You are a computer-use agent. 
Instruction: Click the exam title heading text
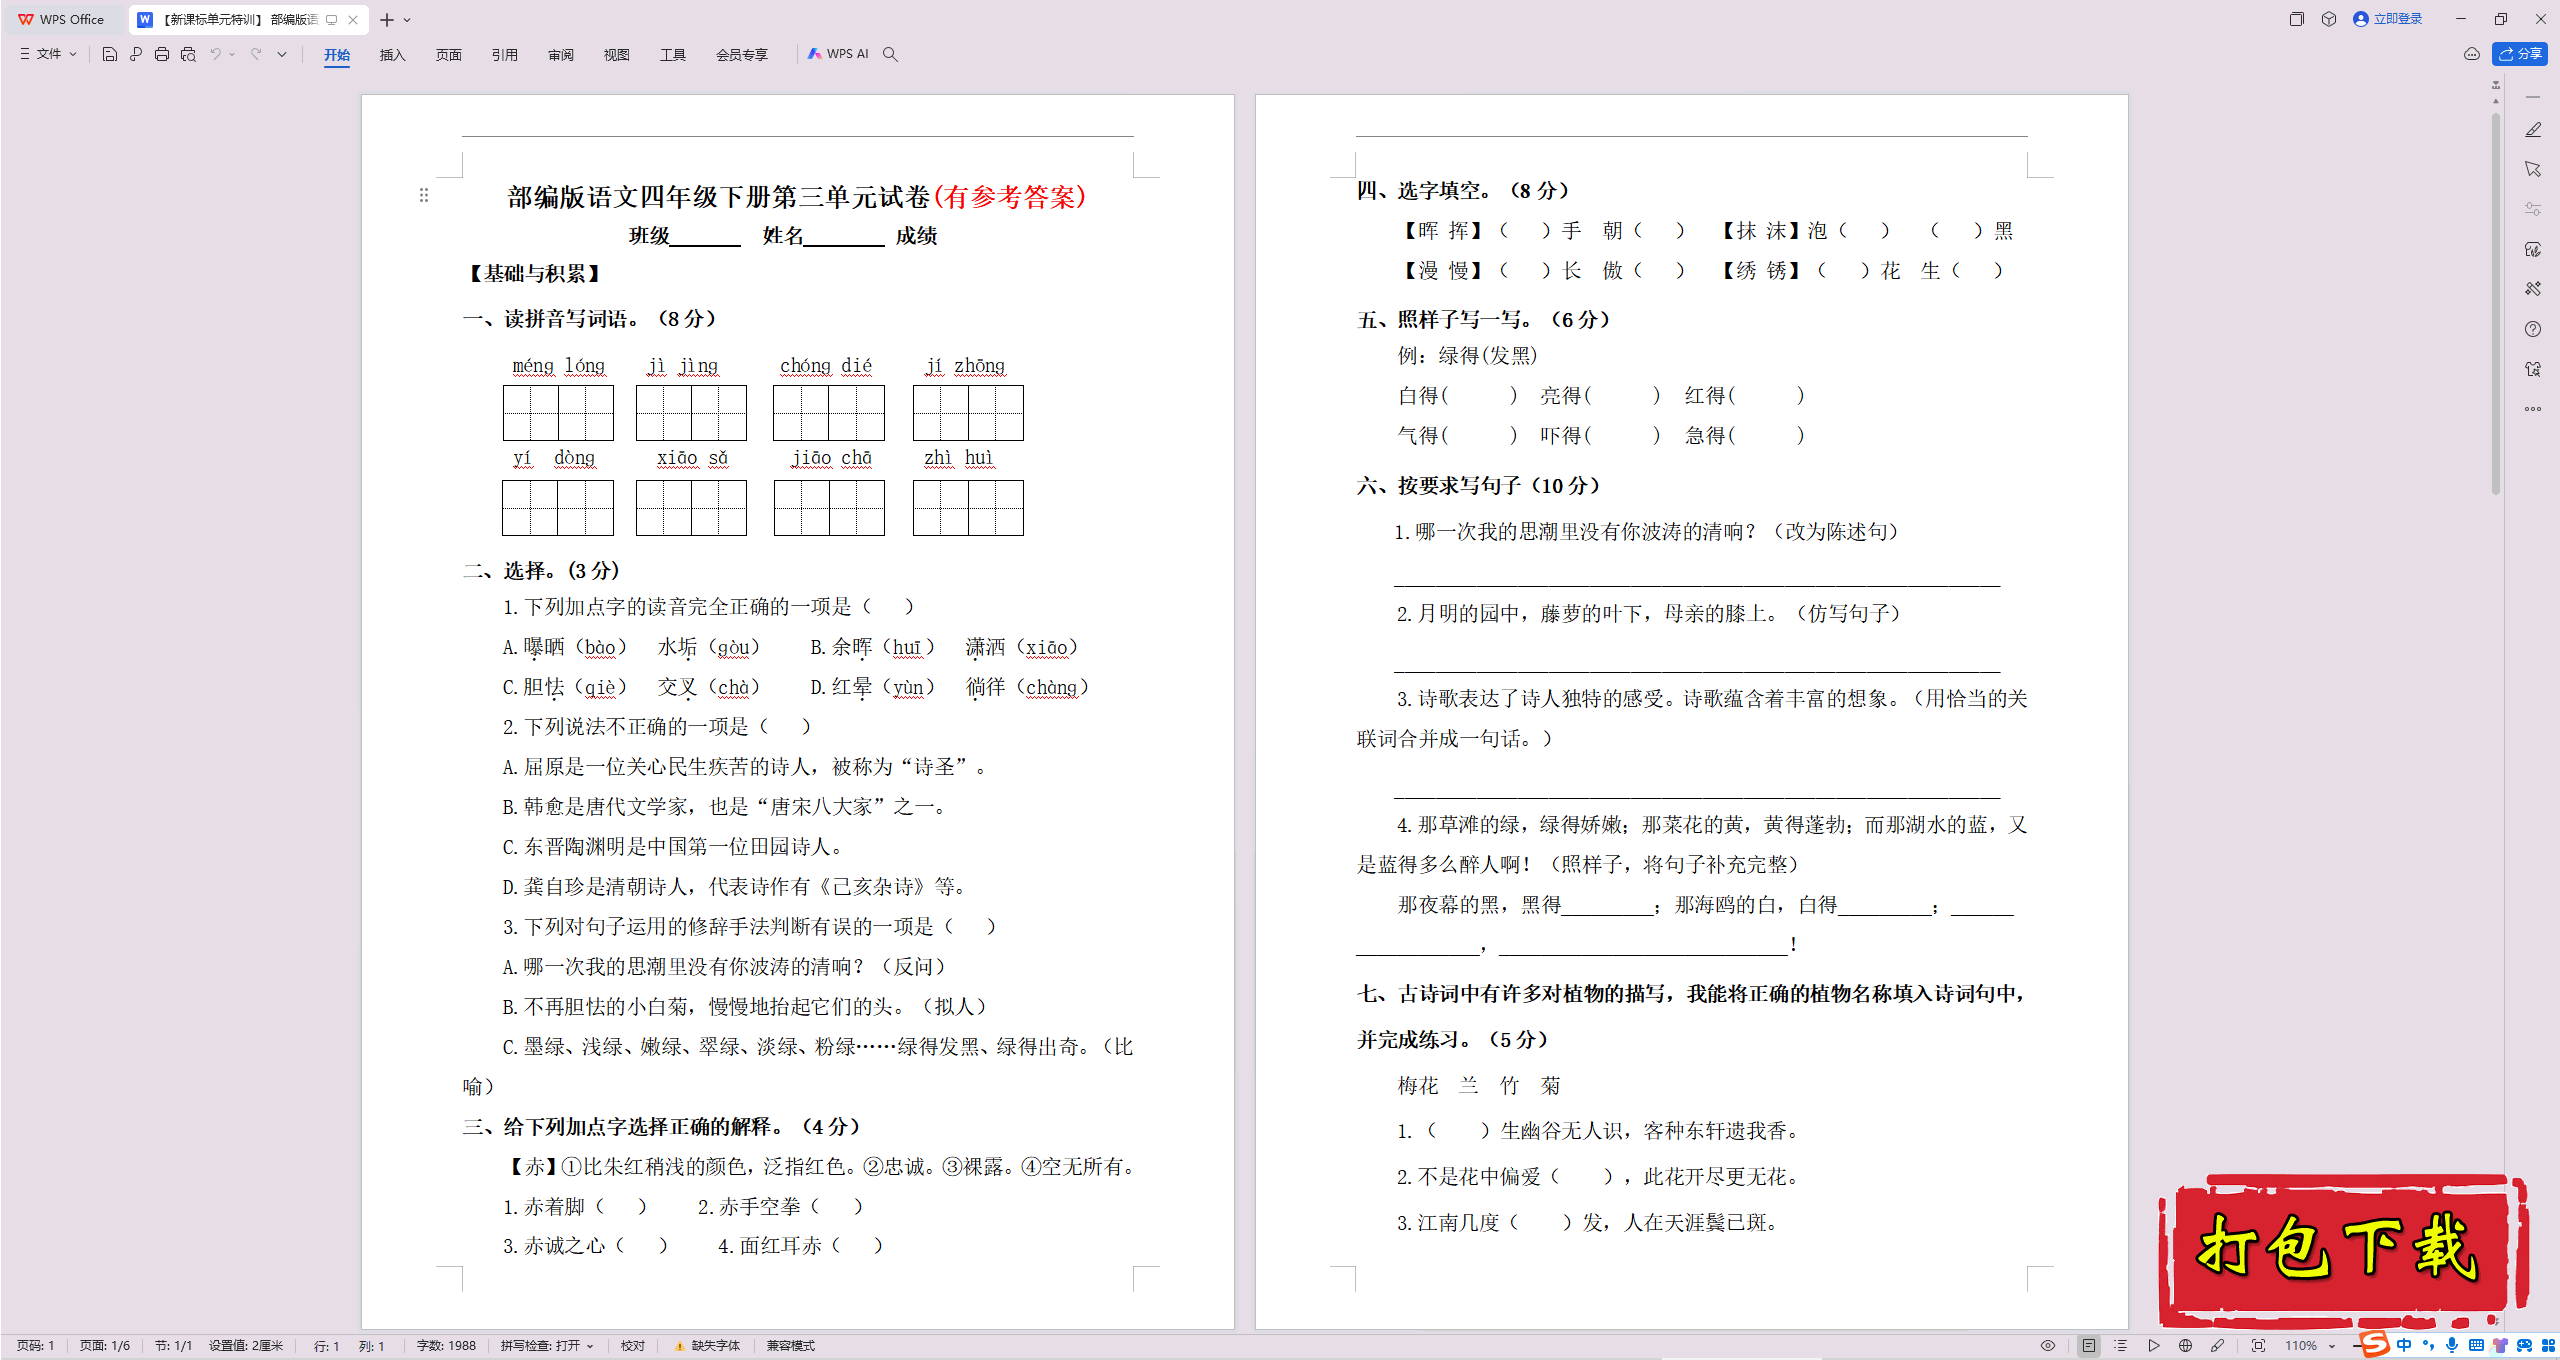point(797,197)
